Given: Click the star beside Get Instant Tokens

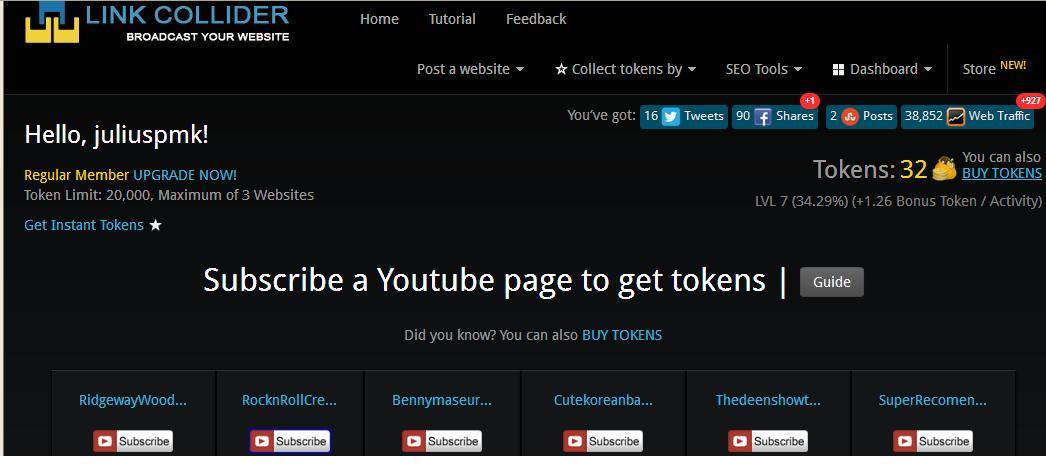Looking at the screenshot, I should [155, 225].
